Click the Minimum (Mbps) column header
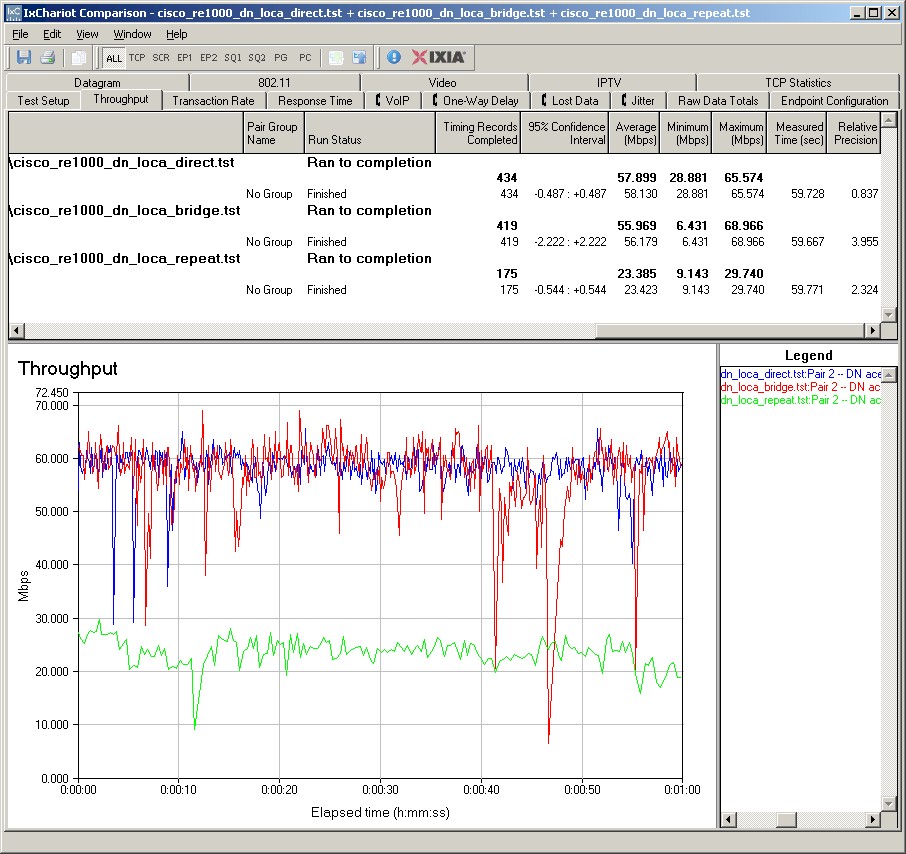Image resolution: width=906 pixels, height=854 pixels. pos(685,133)
